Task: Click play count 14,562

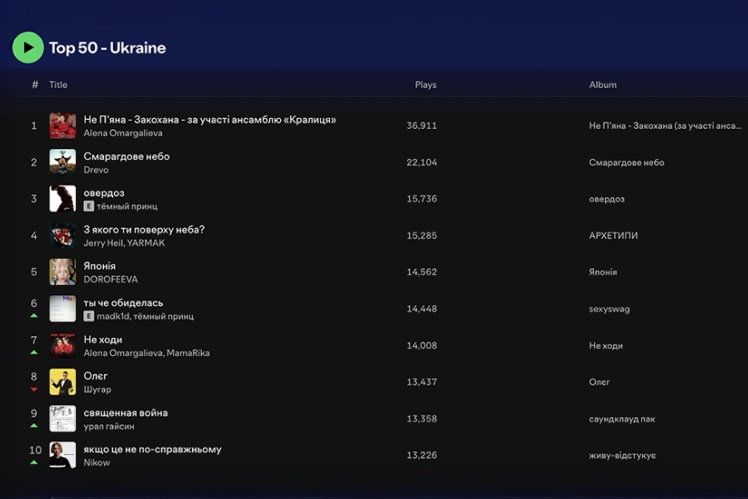Action: (x=422, y=272)
